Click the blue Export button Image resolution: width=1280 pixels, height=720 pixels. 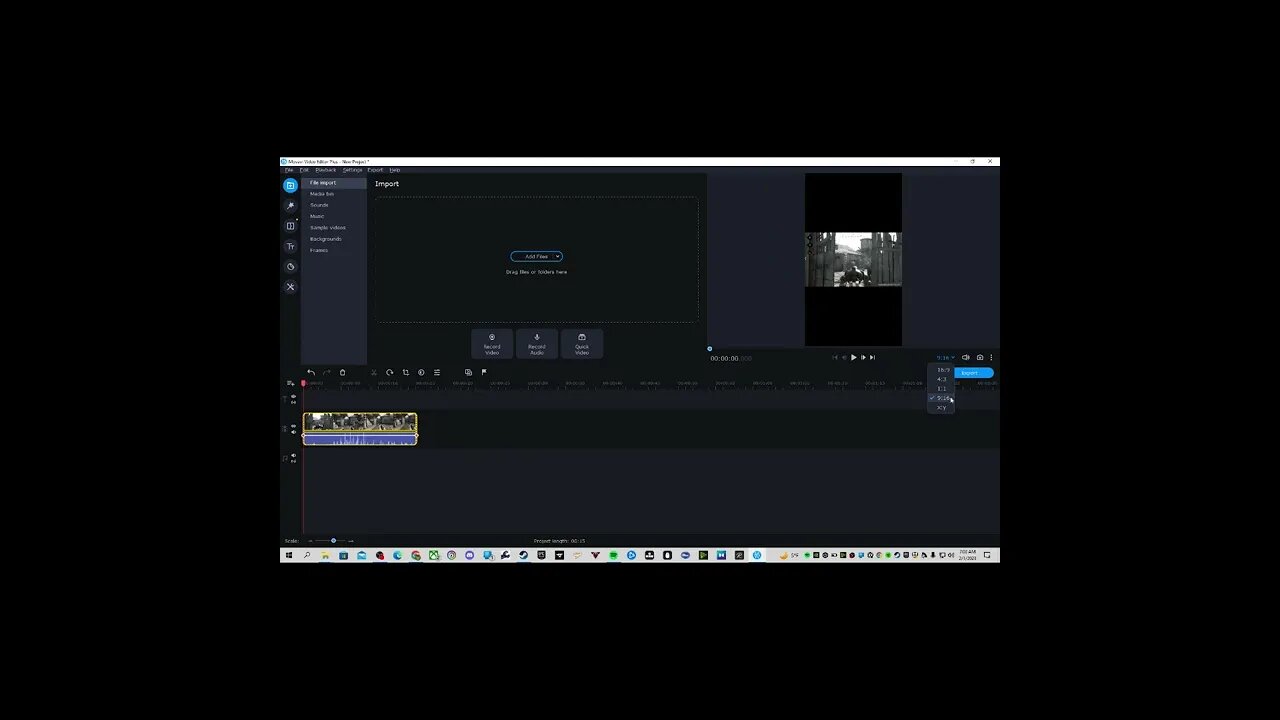tap(973, 373)
